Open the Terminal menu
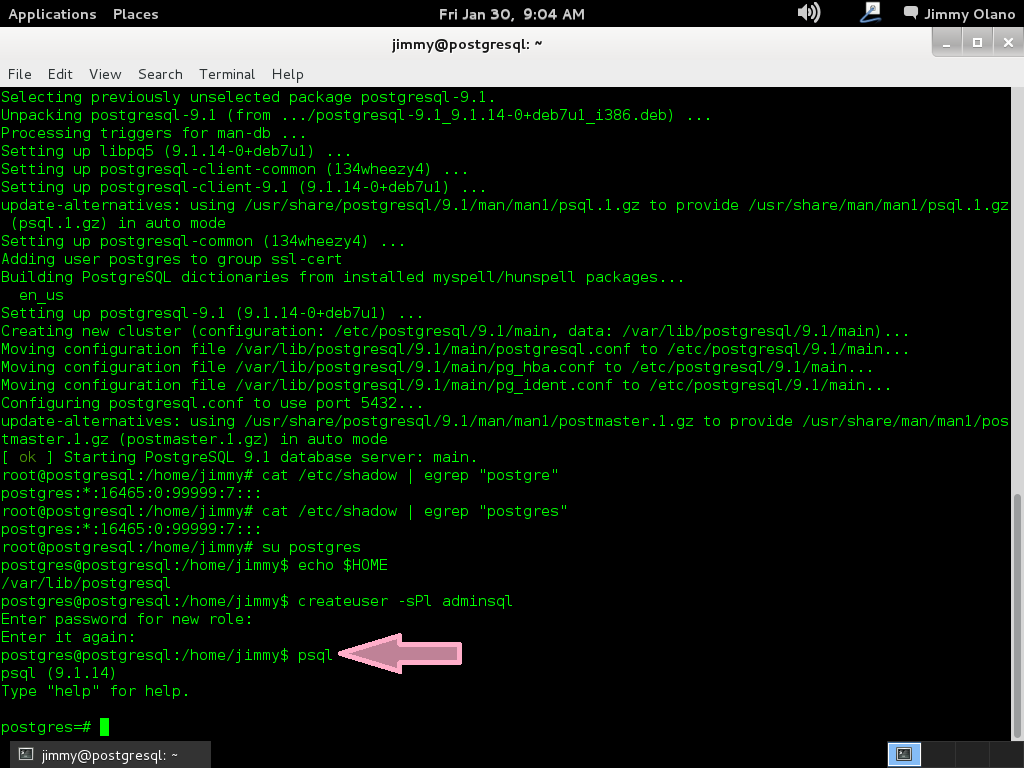The image size is (1024, 768). point(227,74)
